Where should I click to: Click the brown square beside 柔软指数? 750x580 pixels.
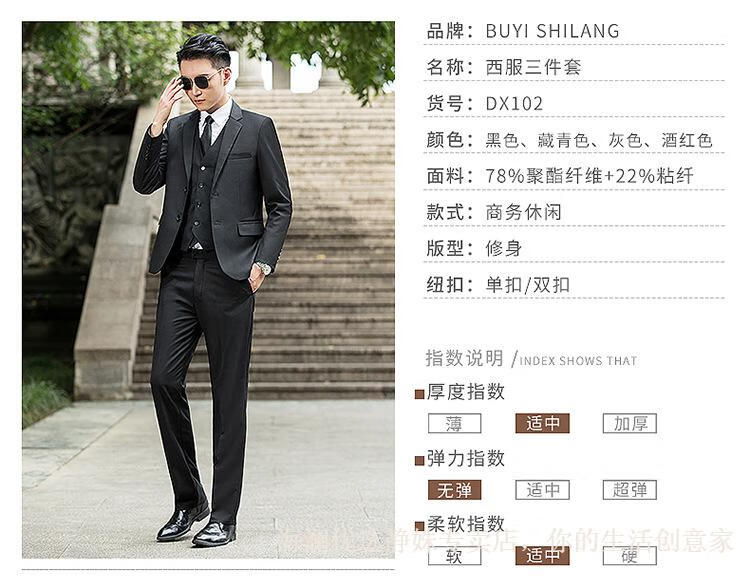point(419,526)
